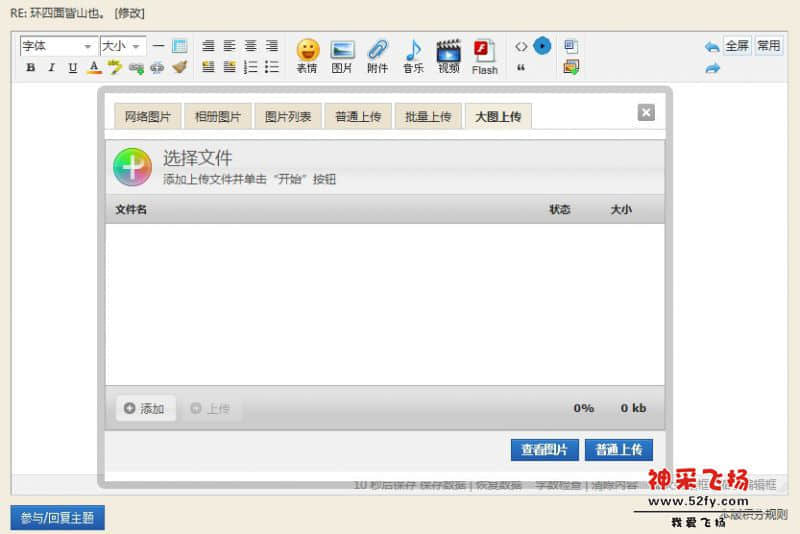Click the 添加 add files button

[x=145, y=408]
